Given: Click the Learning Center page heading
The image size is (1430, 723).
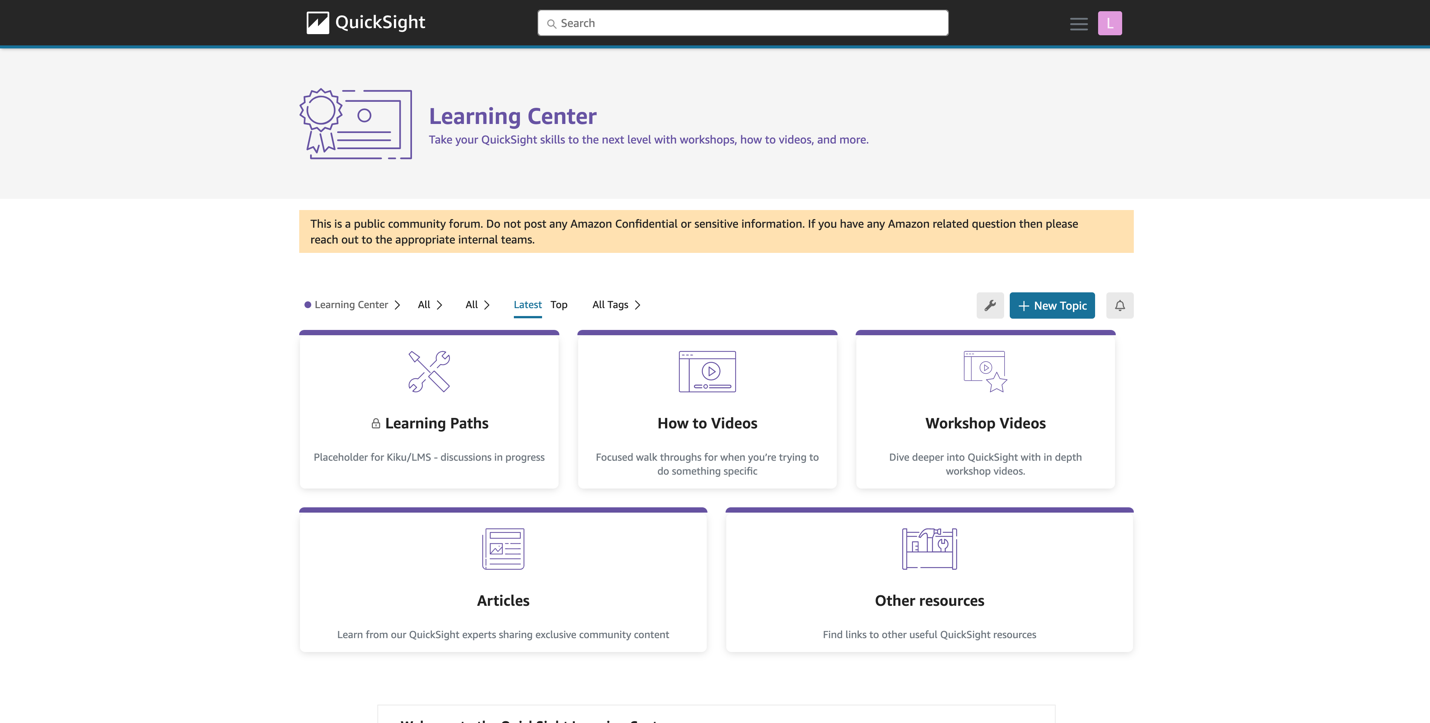Looking at the screenshot, I should pyautogui.click(x=513, y=116).
